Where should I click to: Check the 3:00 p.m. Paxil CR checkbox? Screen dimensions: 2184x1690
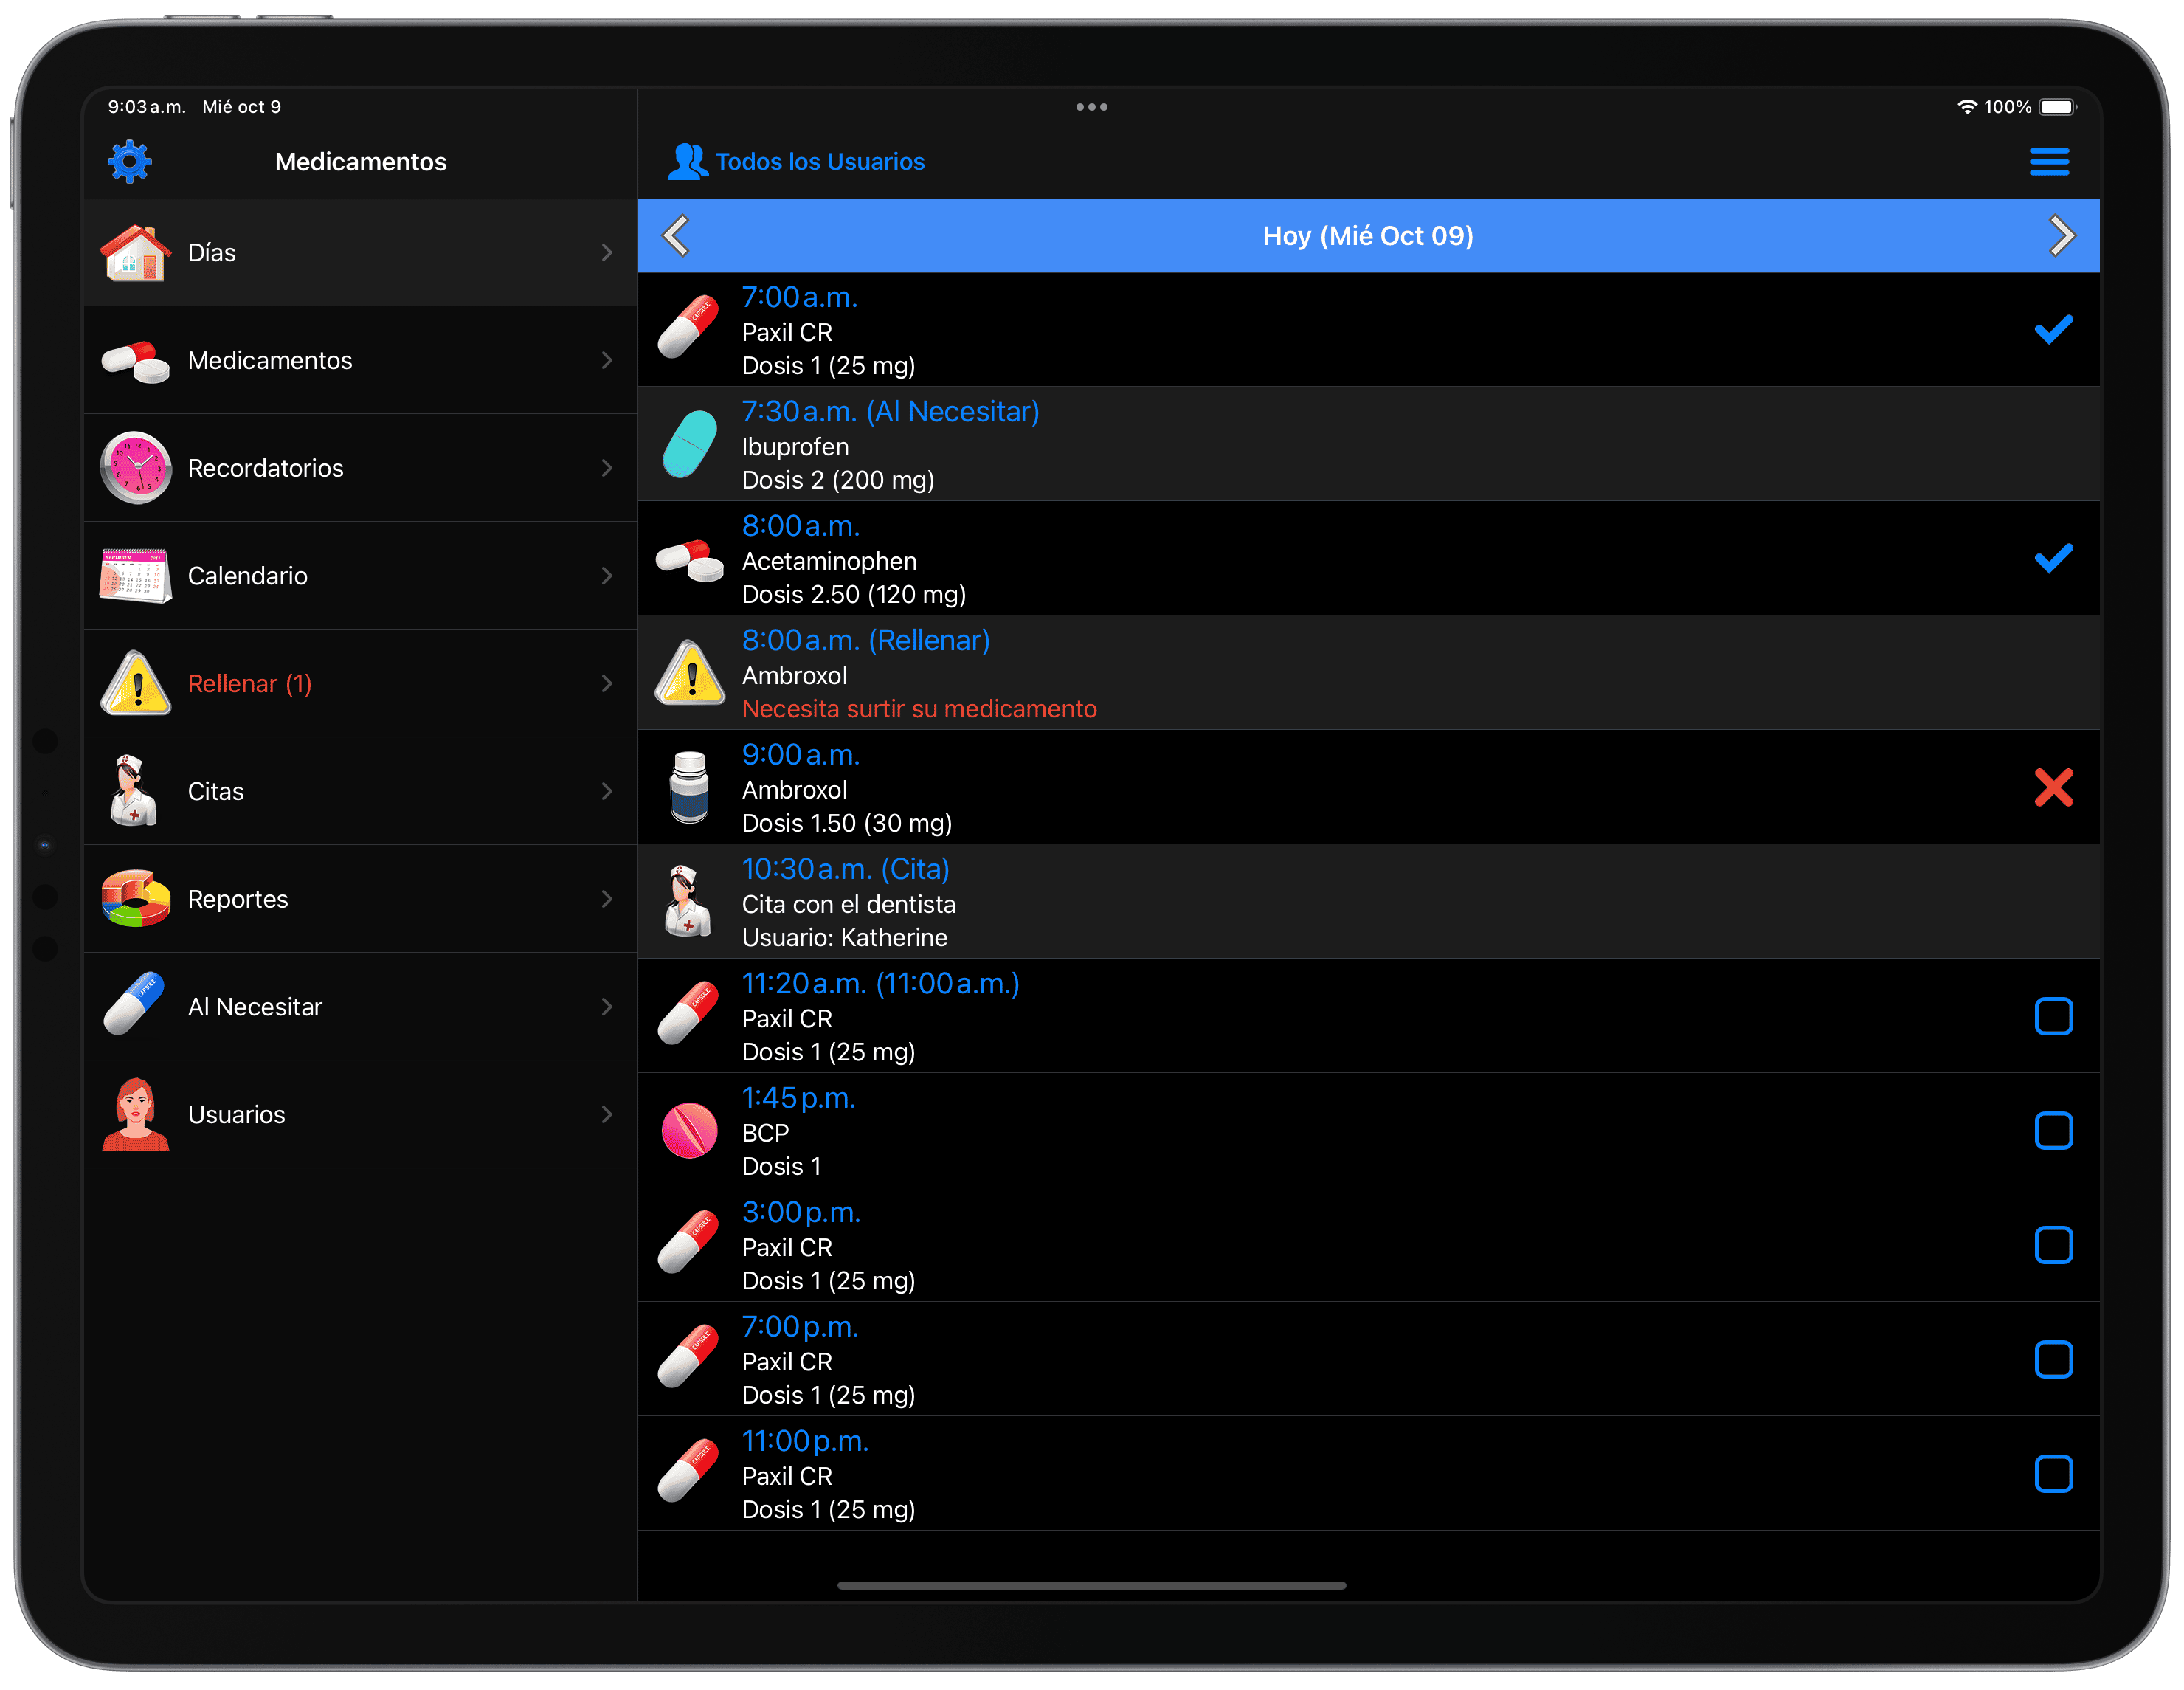click(x=2054, y=1246)
